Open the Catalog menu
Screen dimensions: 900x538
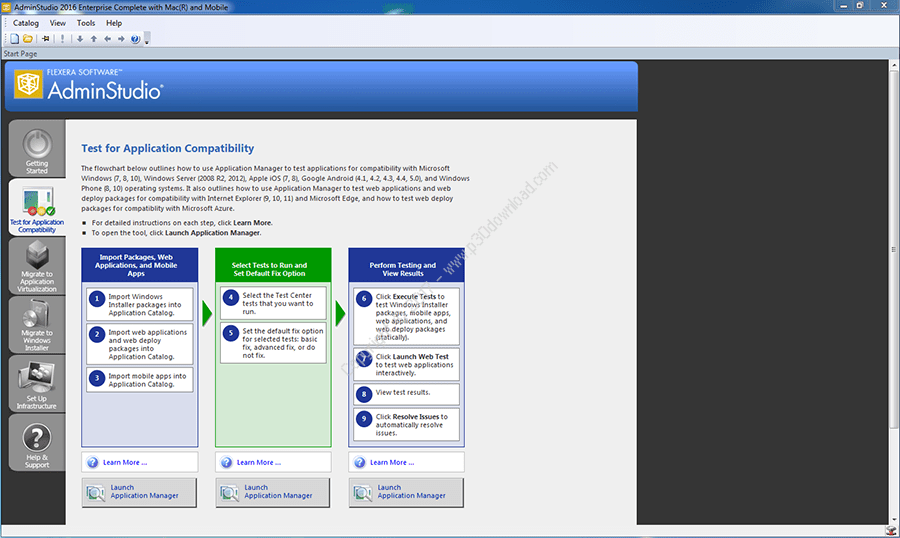coord(26,23)
